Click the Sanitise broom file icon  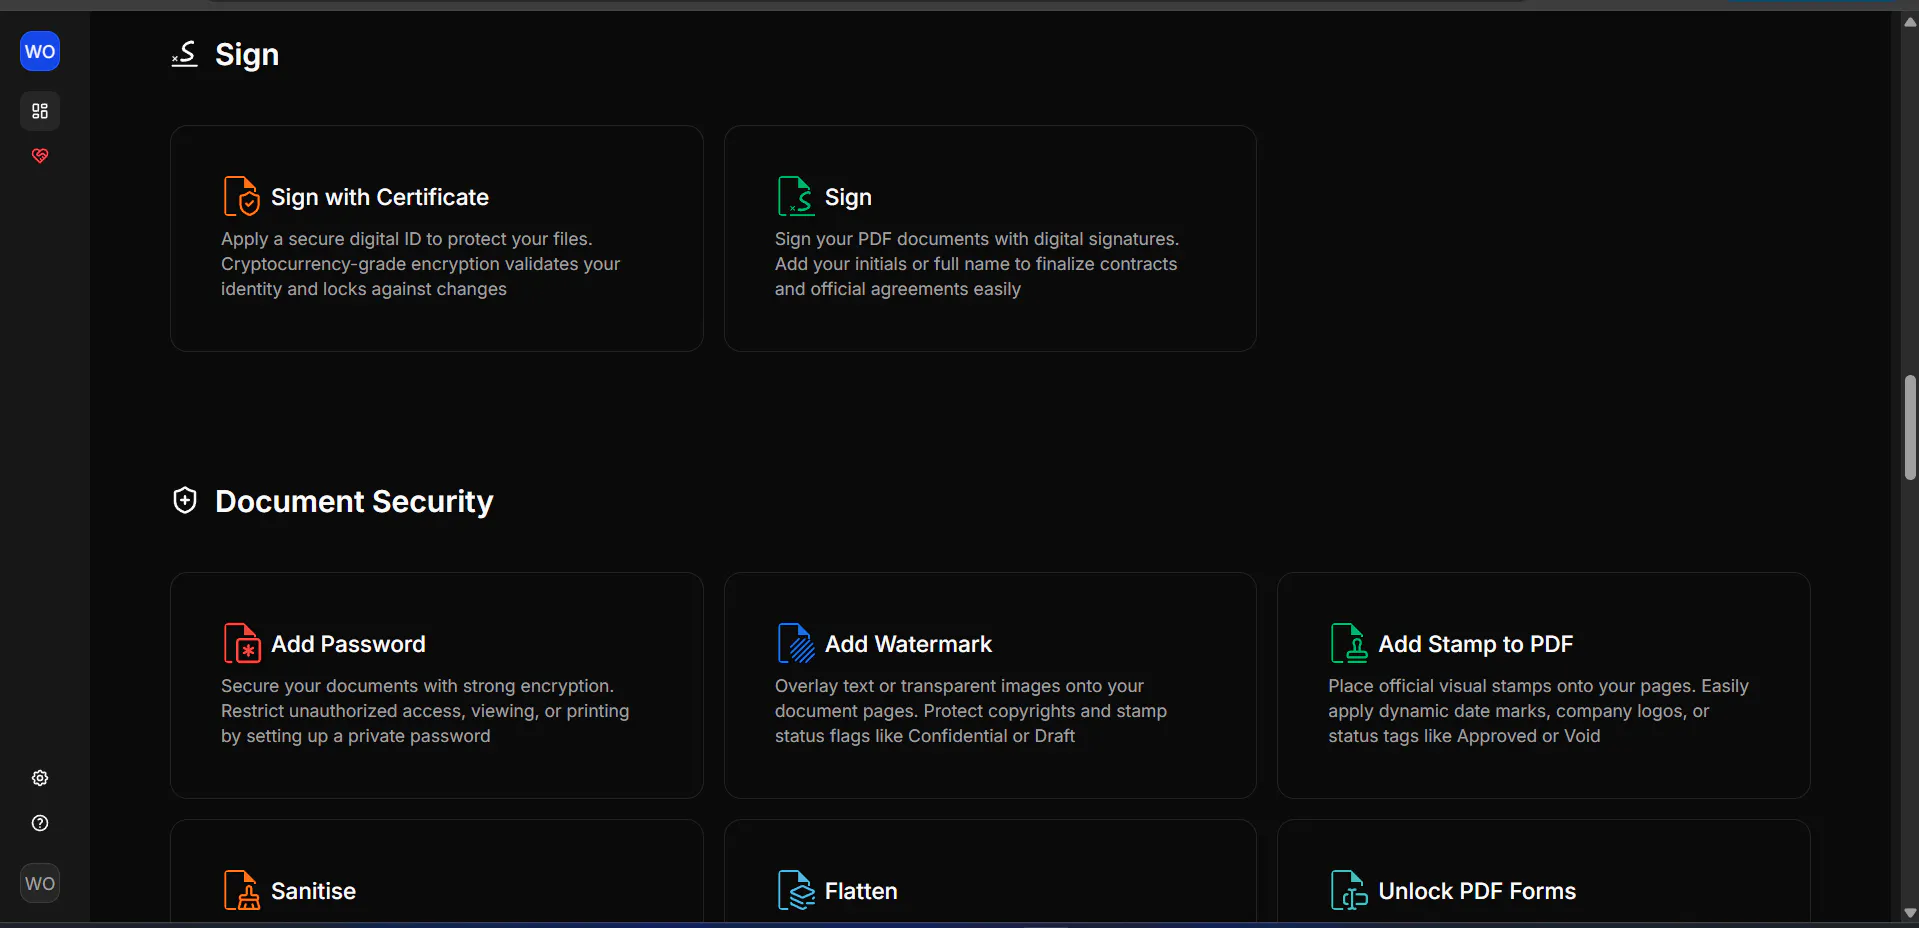(241, 890)
